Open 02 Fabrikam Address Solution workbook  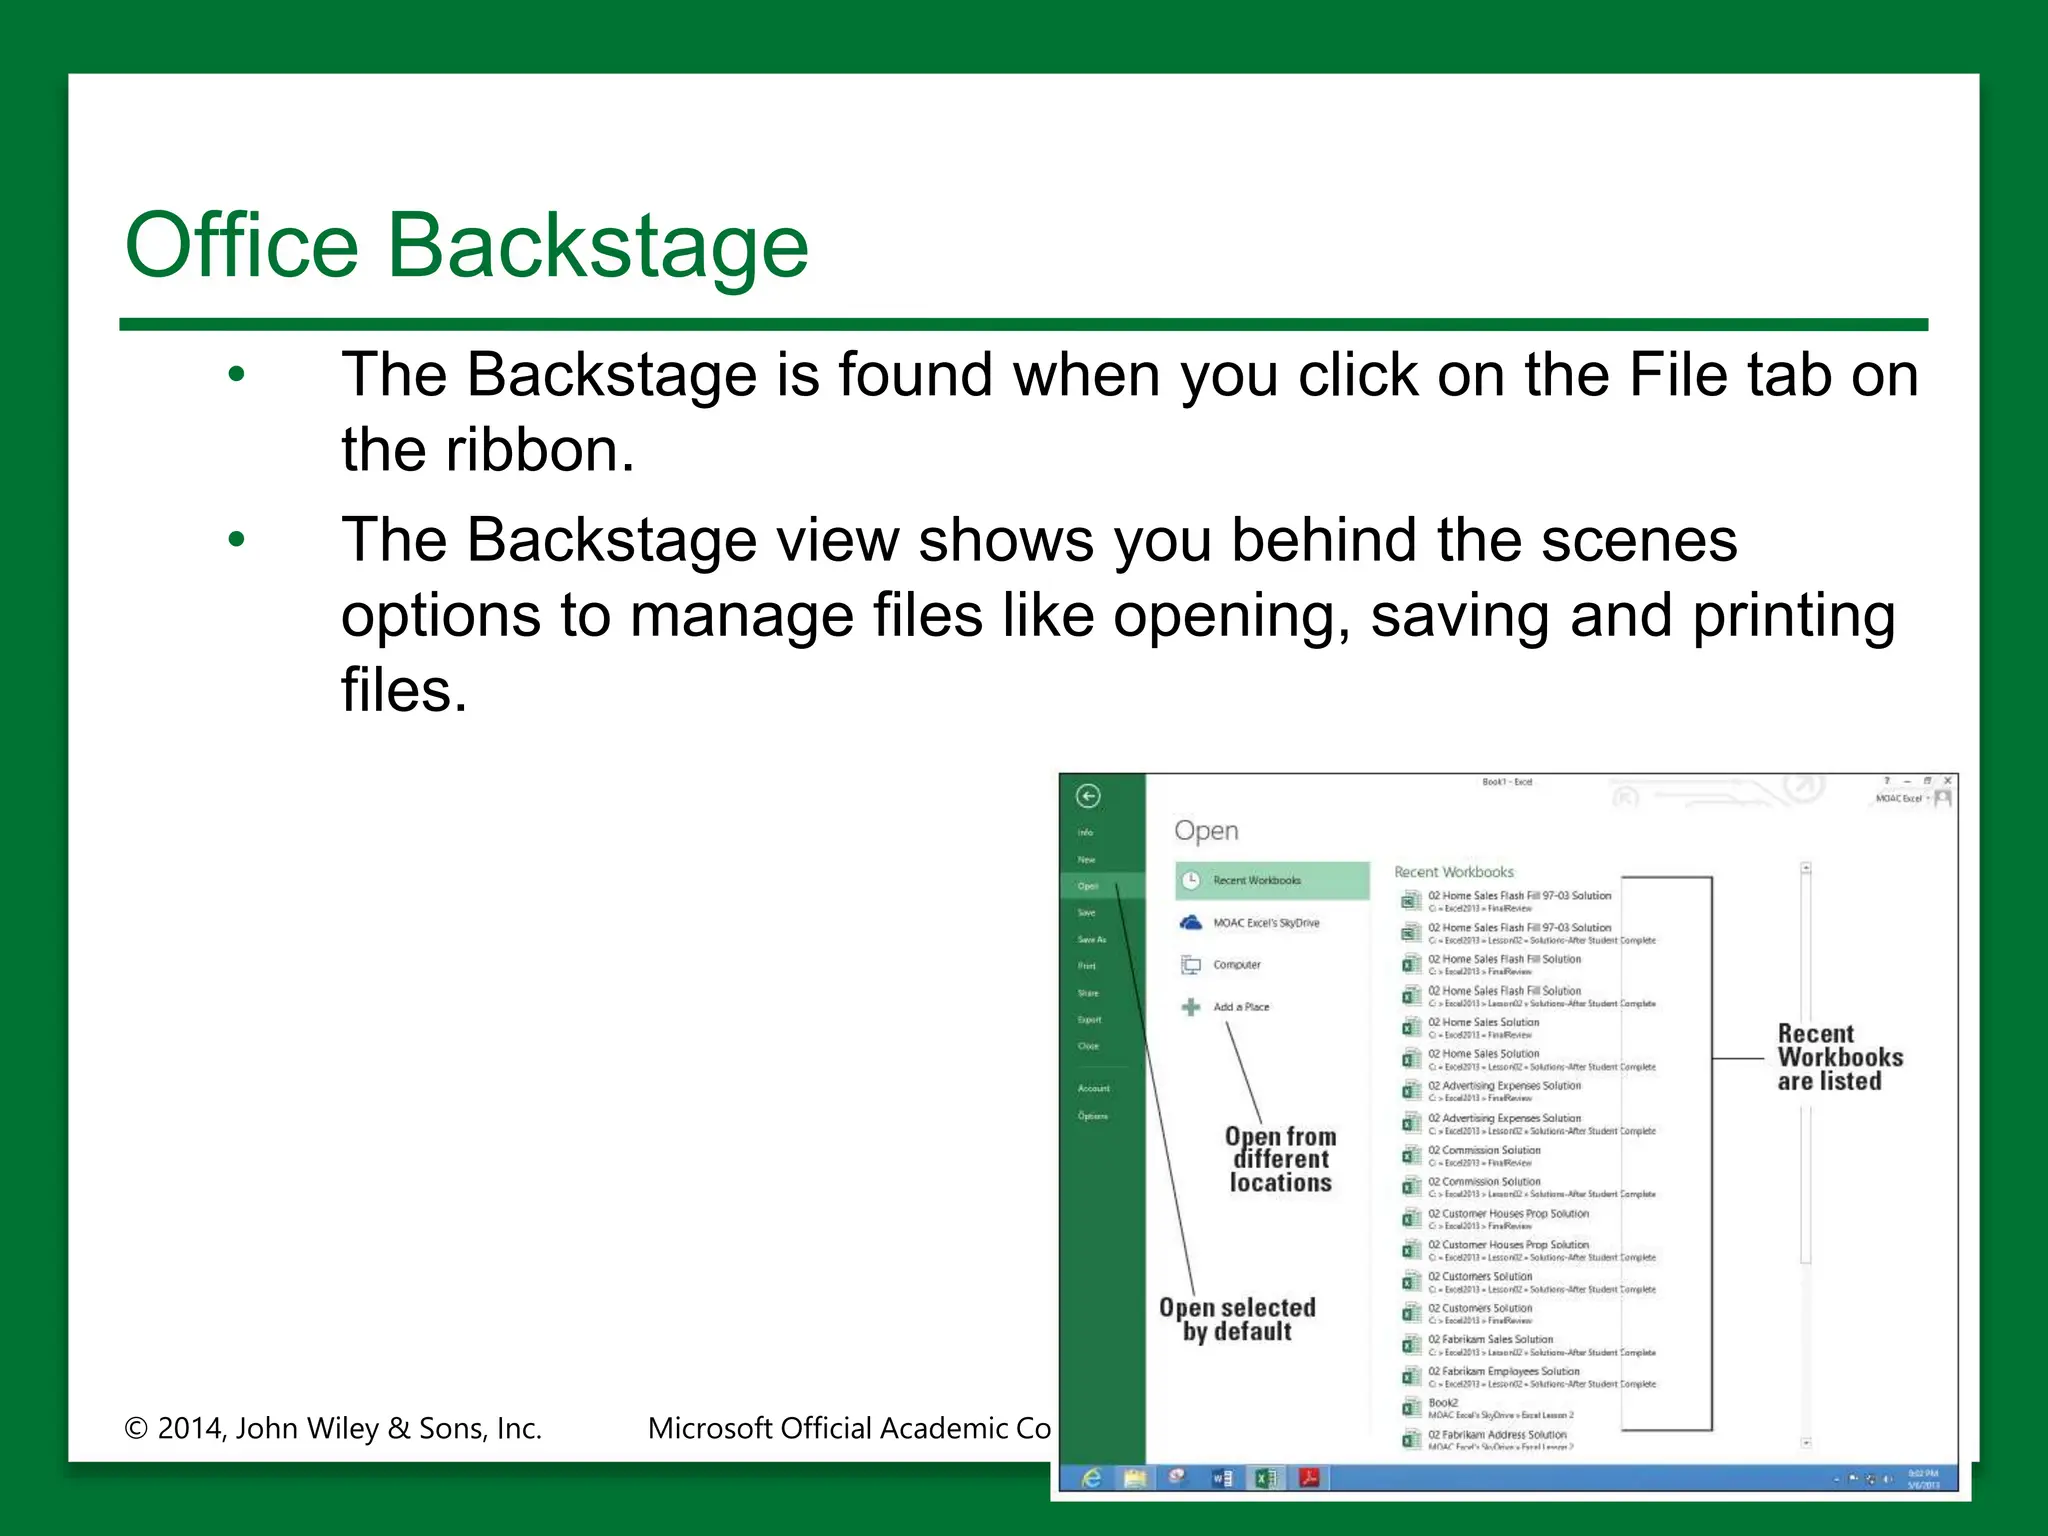point(1497,1435)
